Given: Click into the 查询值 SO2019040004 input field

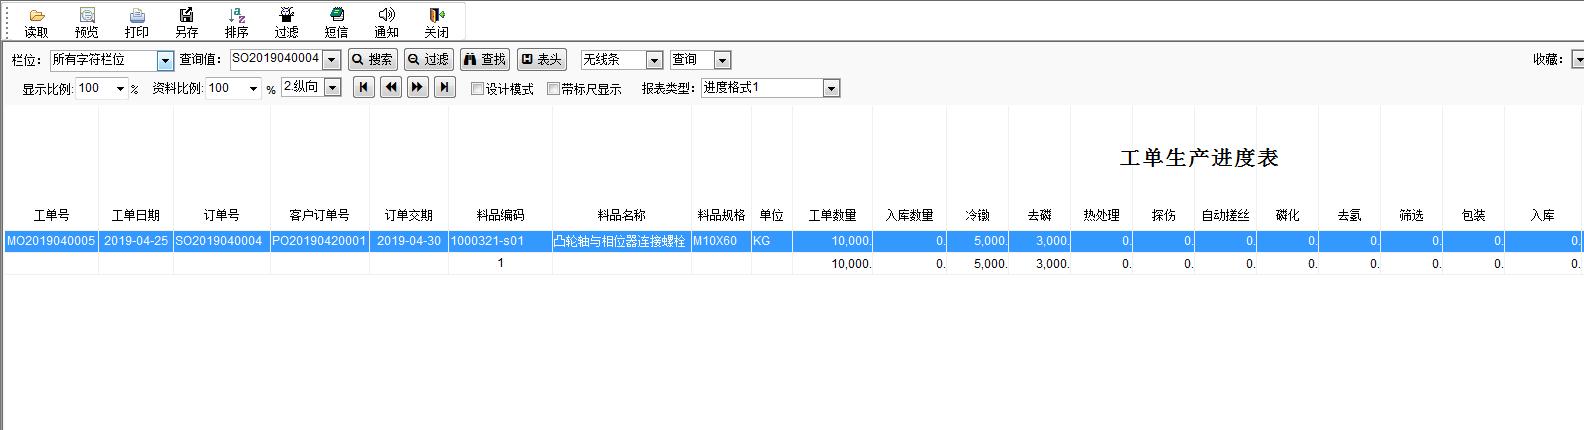Looking at the screenshot, I should pyautogui.click(x=276, y=60).
